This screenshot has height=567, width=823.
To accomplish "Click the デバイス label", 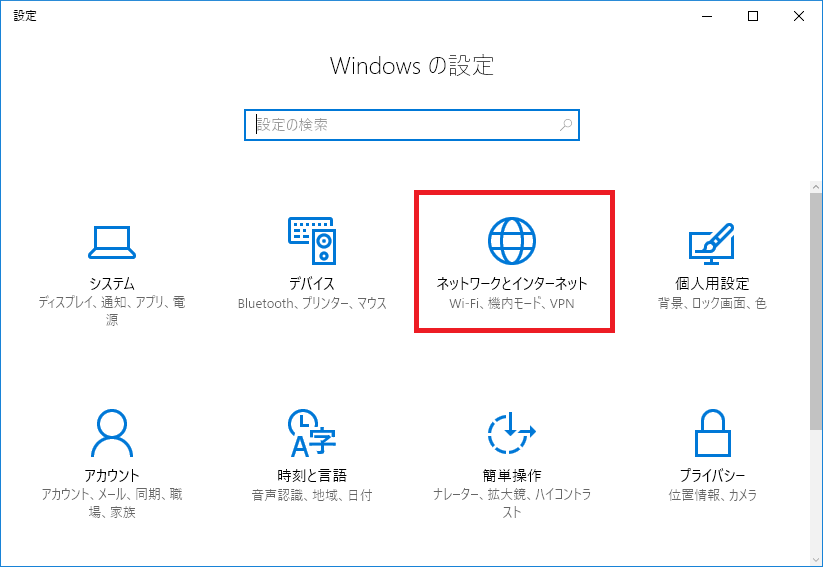I will [x=312, y=284].
